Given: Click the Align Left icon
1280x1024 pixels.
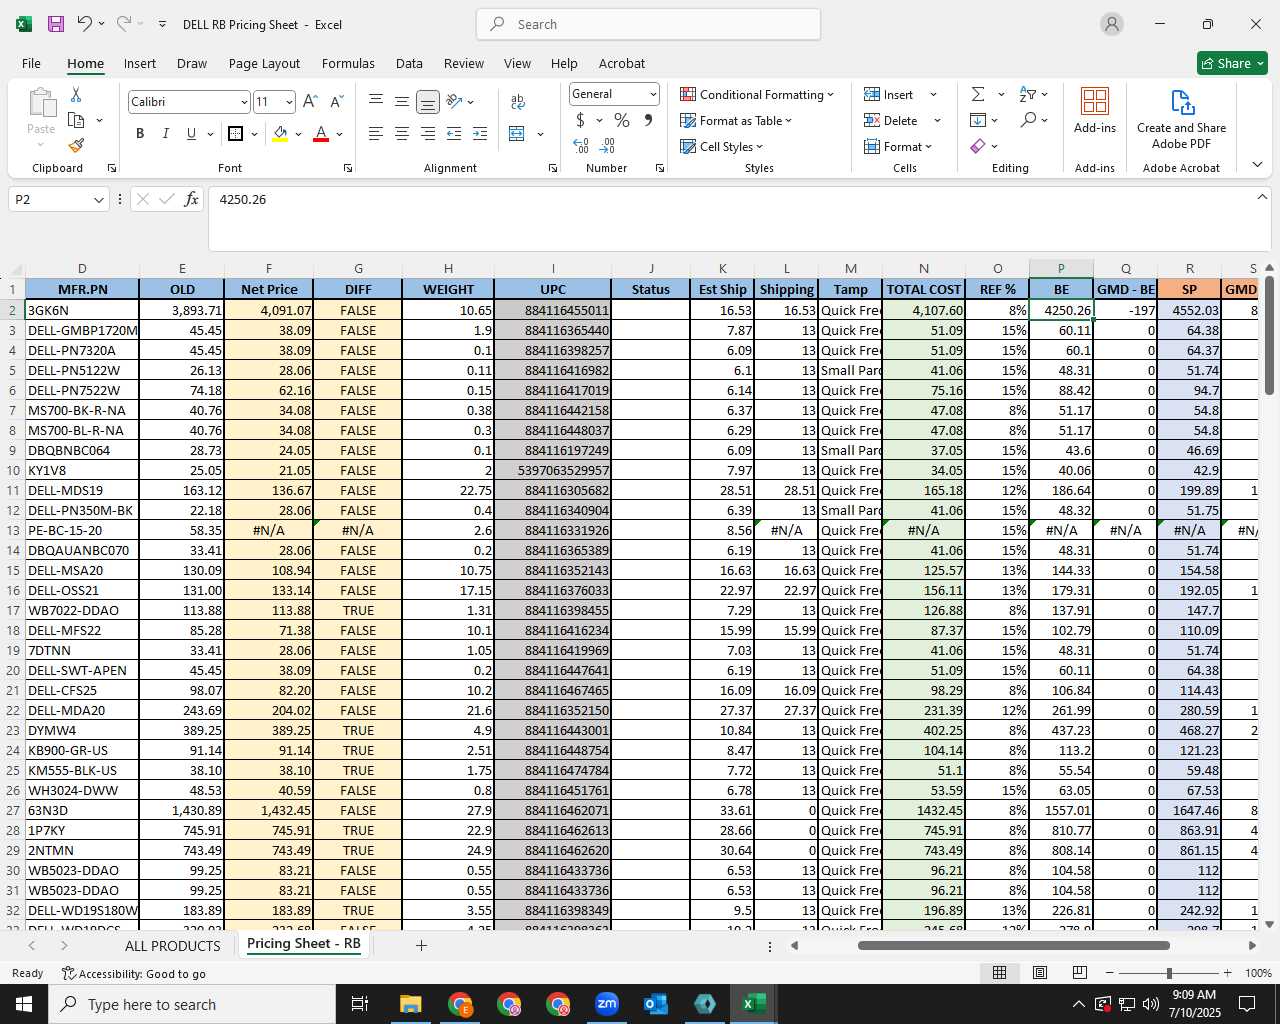Looking at the screenshot, I should pyautogui.click(x=376, y=134).
